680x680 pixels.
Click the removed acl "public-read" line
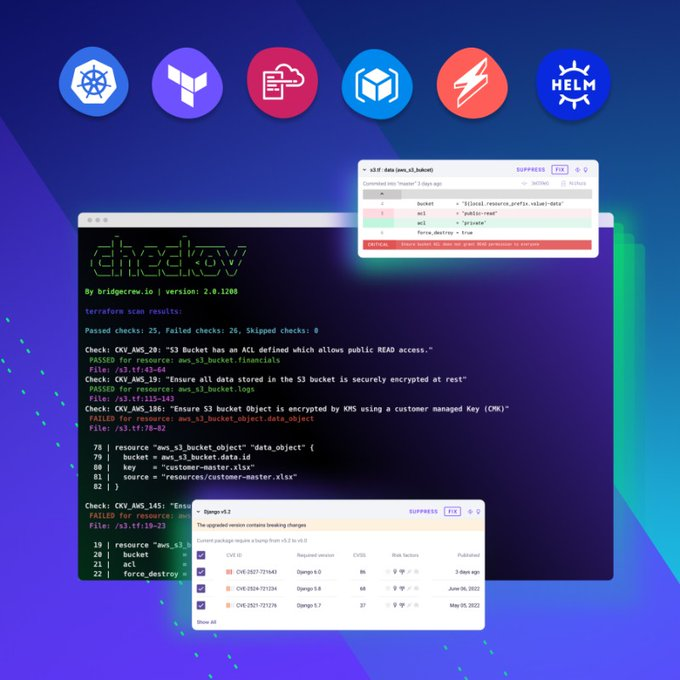coord(477,213)
